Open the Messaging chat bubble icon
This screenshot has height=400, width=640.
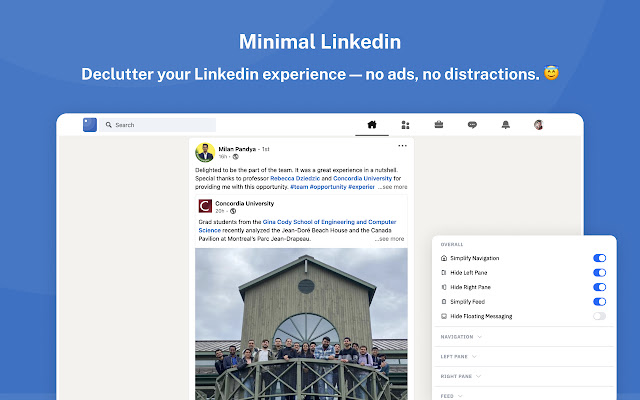[472, 125]
